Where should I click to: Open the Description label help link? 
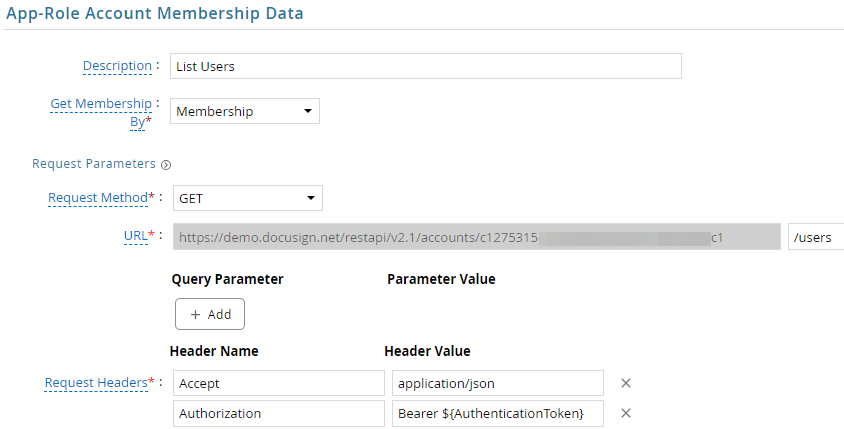(117, 66)
